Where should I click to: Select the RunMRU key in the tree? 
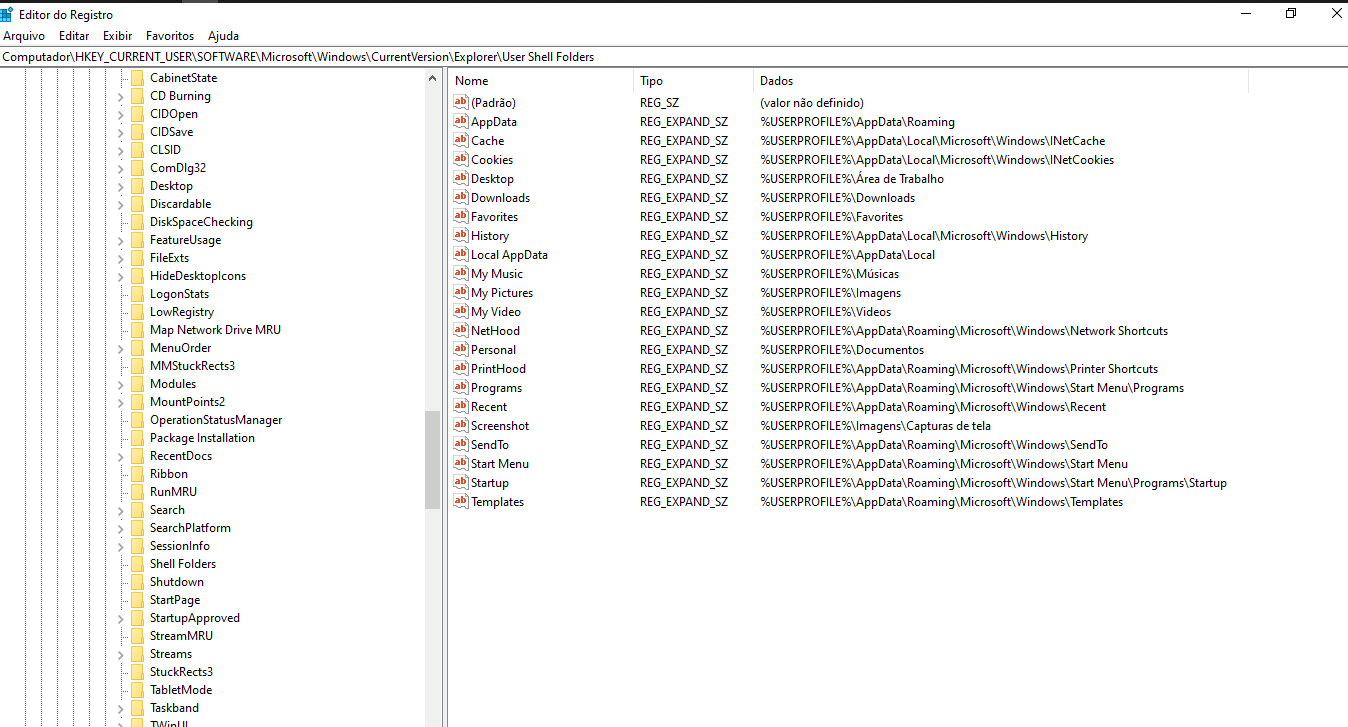point(173,492)
